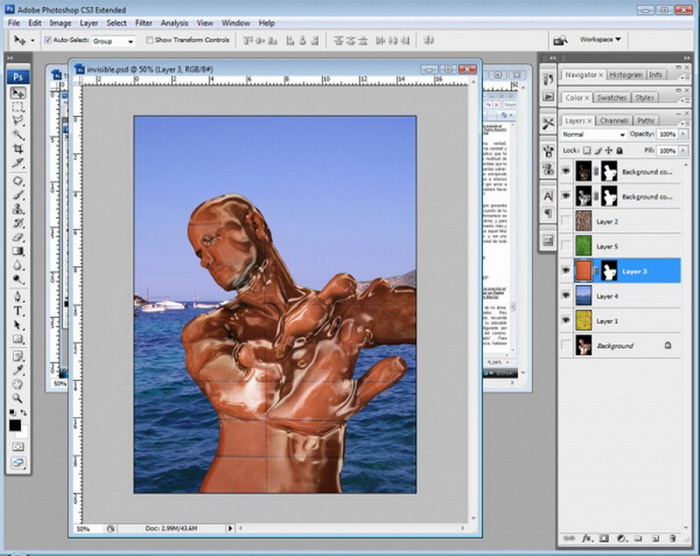Open the Image menu
Screen dimensions: 700x556
tap(60, 23)
